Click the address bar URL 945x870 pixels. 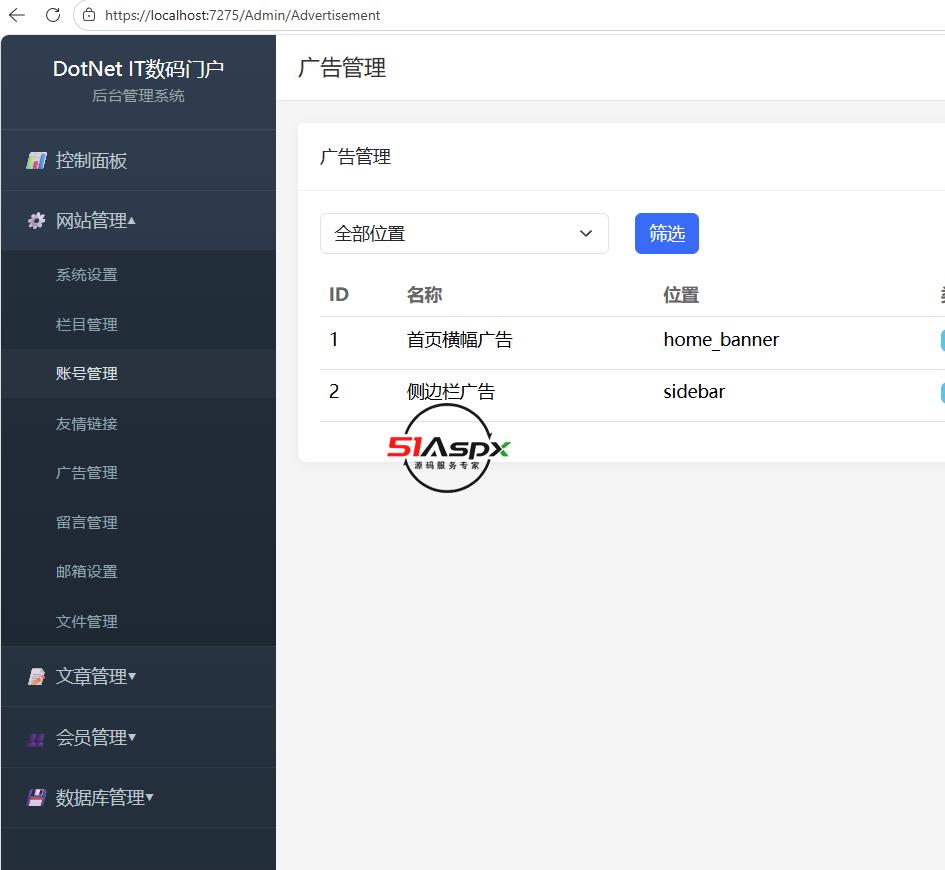point(242,15)
